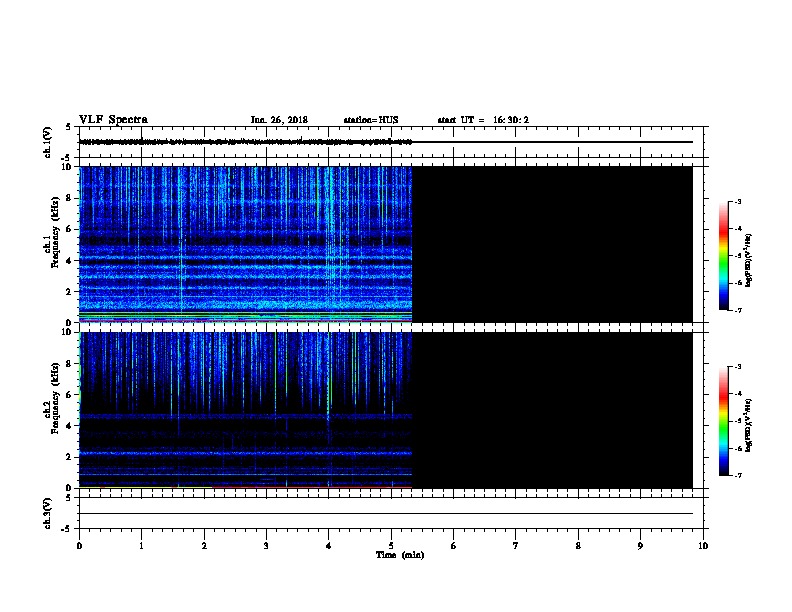Click the time axis tick label "3"
This screenshot has height=612, width=792.
coord(266,545)
